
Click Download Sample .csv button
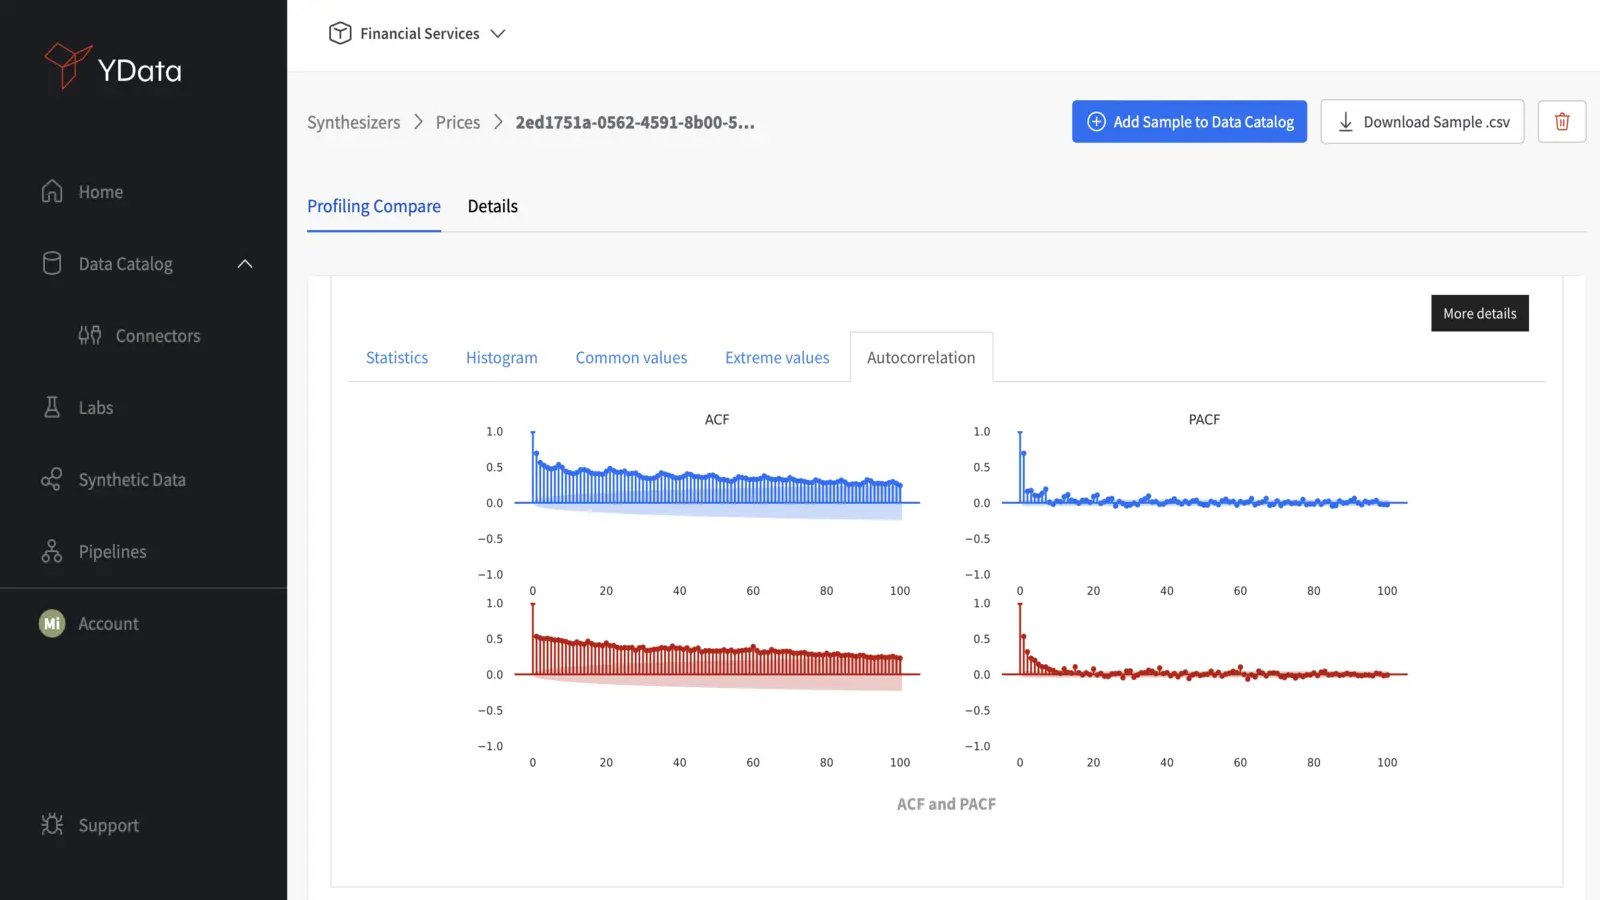tap(1422, 121)
